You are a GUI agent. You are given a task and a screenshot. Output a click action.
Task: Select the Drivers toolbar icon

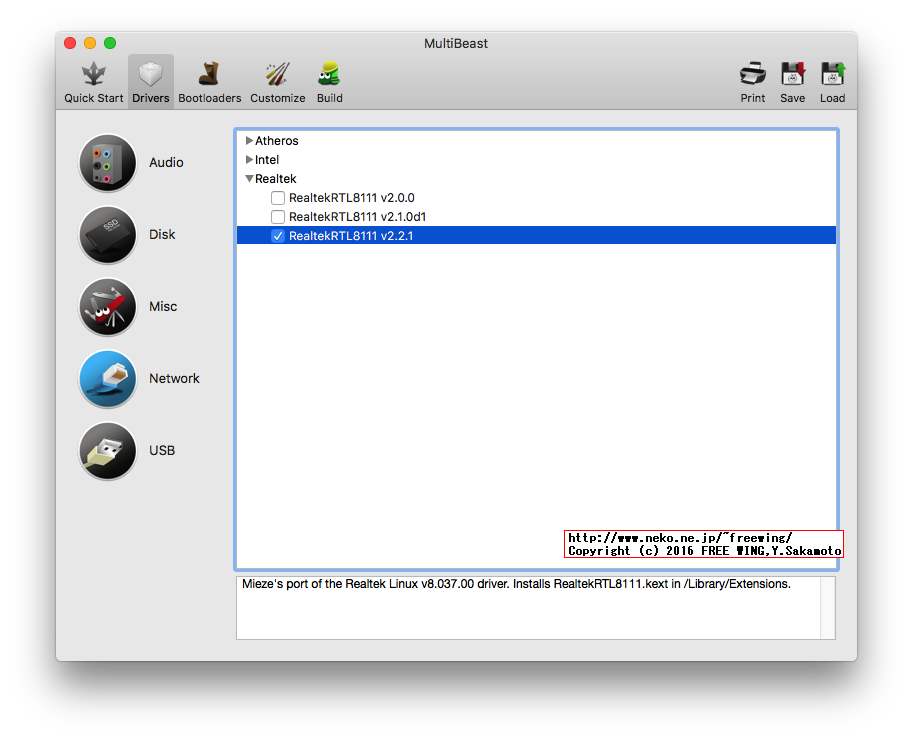(150, 75)
